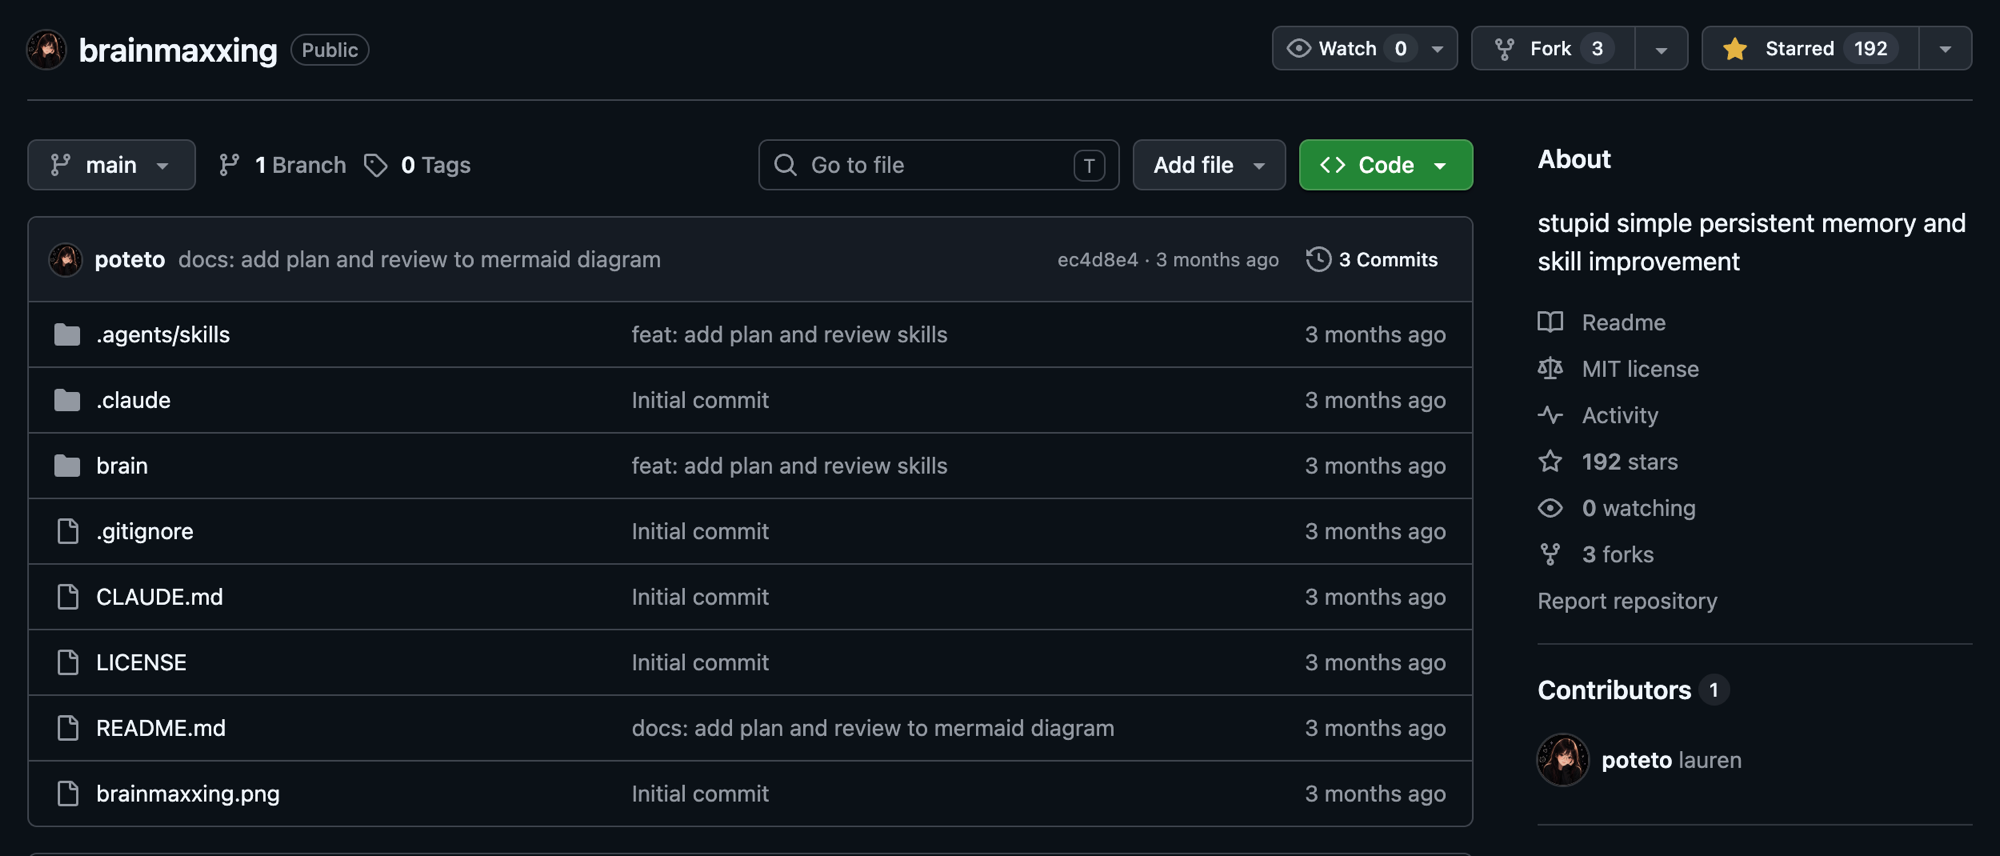
Task: Toggle the Starred button to unstar repository
Action: tap(1810, 48)
